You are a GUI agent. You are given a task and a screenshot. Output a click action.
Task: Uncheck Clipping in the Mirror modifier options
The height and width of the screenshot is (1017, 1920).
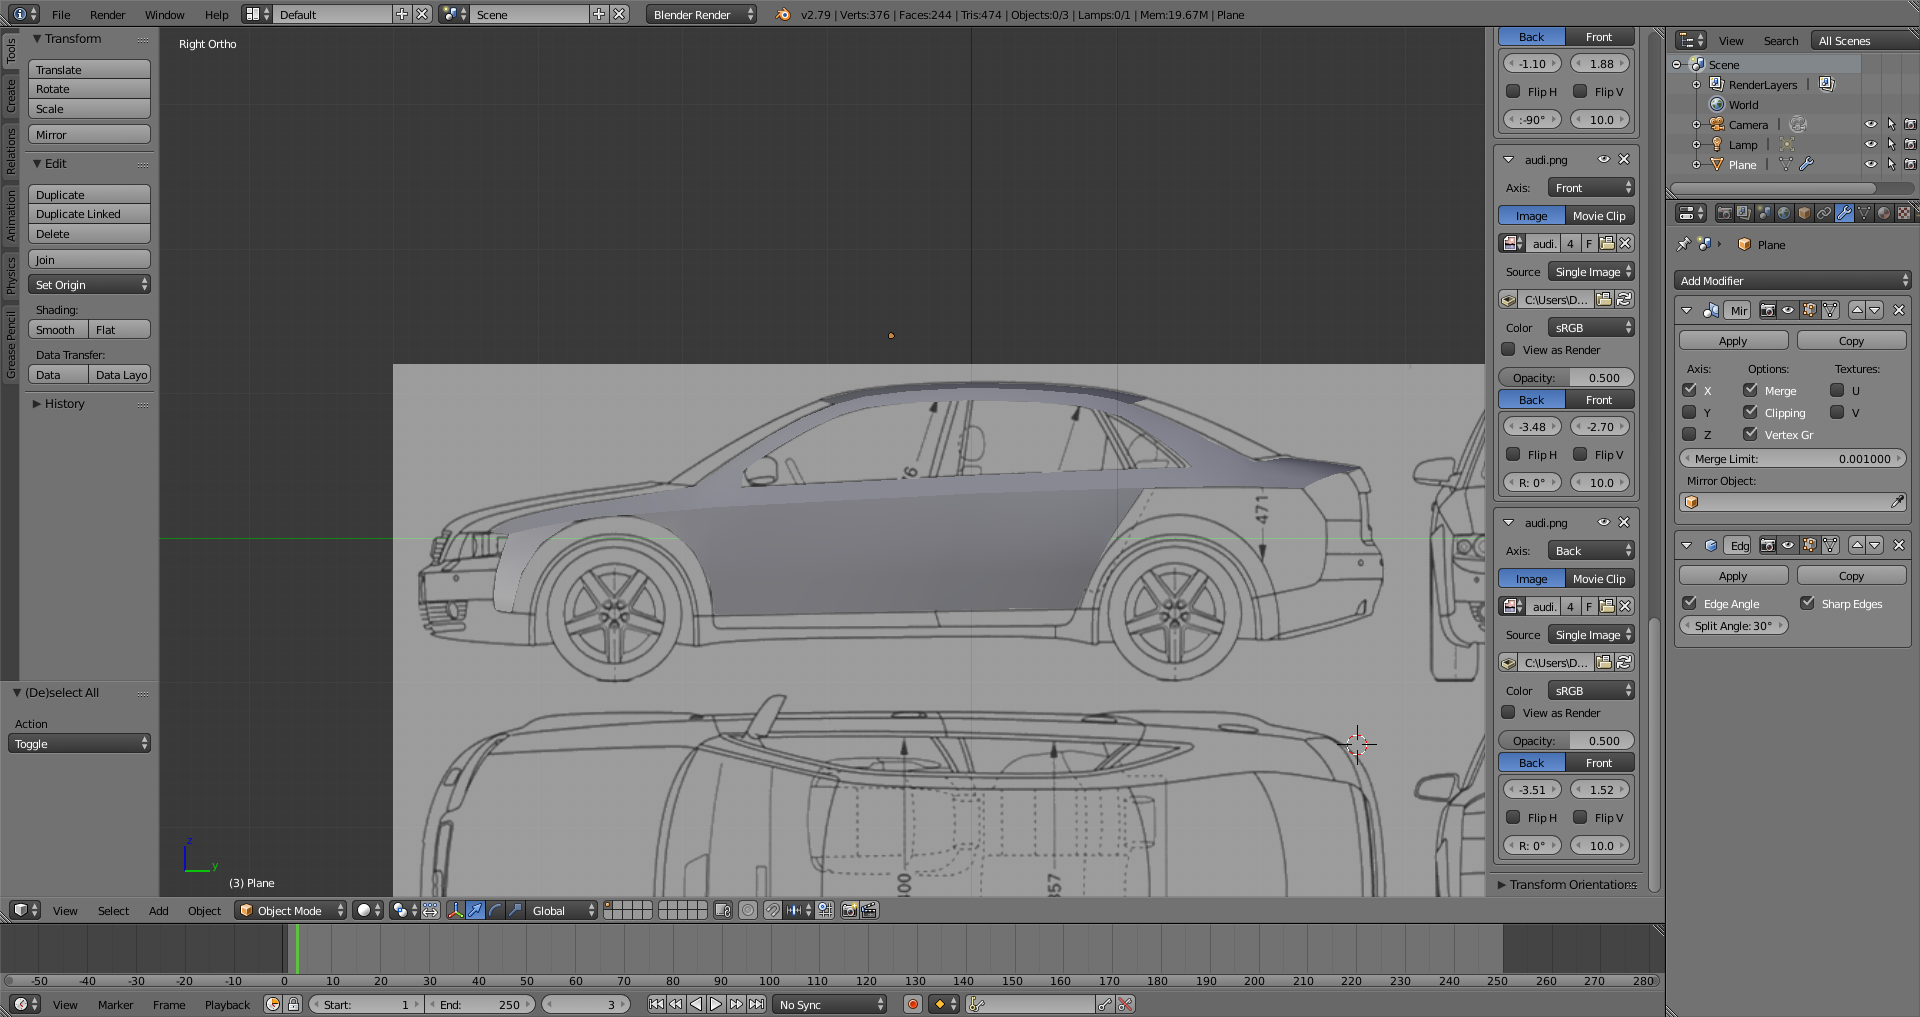1751,412
